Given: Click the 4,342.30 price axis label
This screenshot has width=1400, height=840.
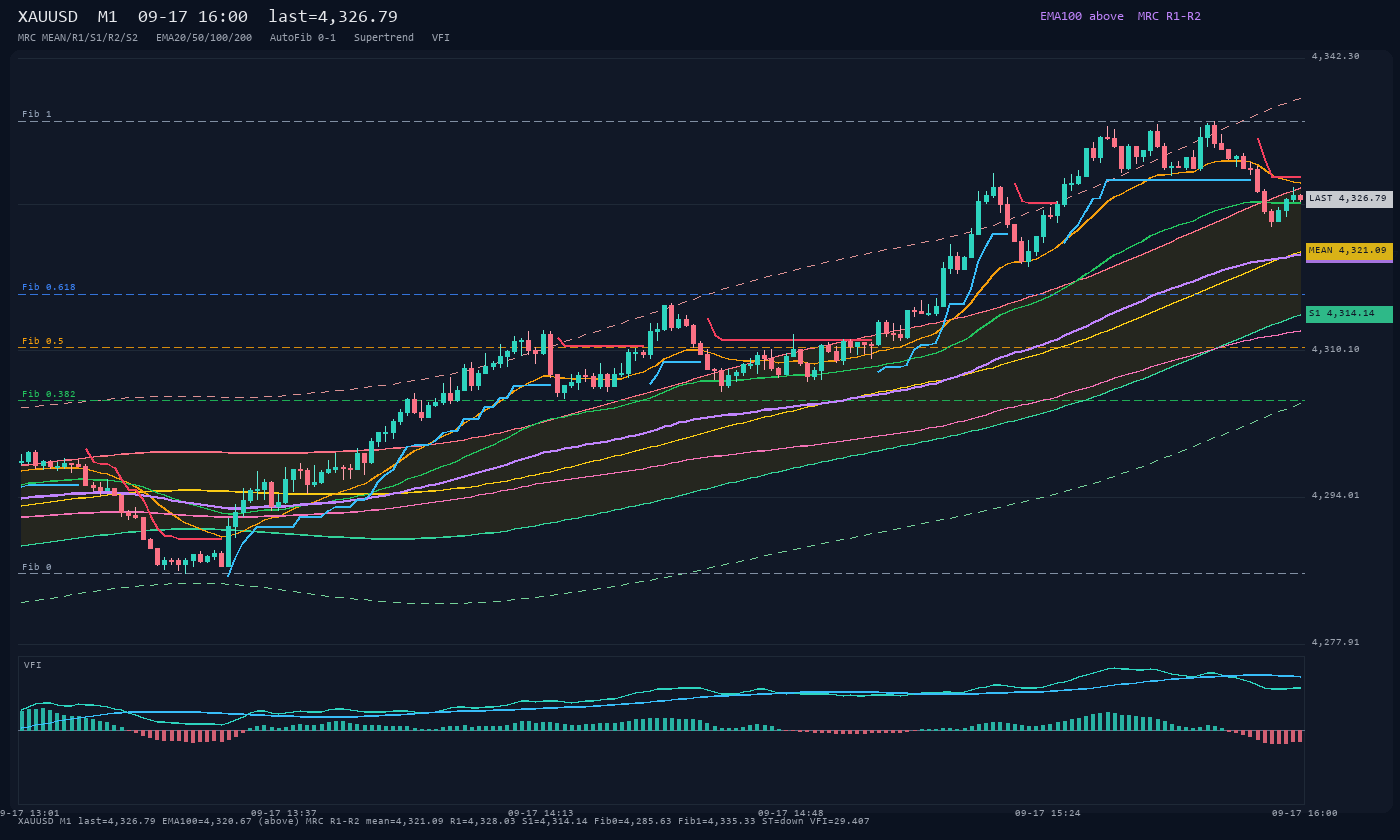Looking at the screenshot, I should pos(1336,56).
